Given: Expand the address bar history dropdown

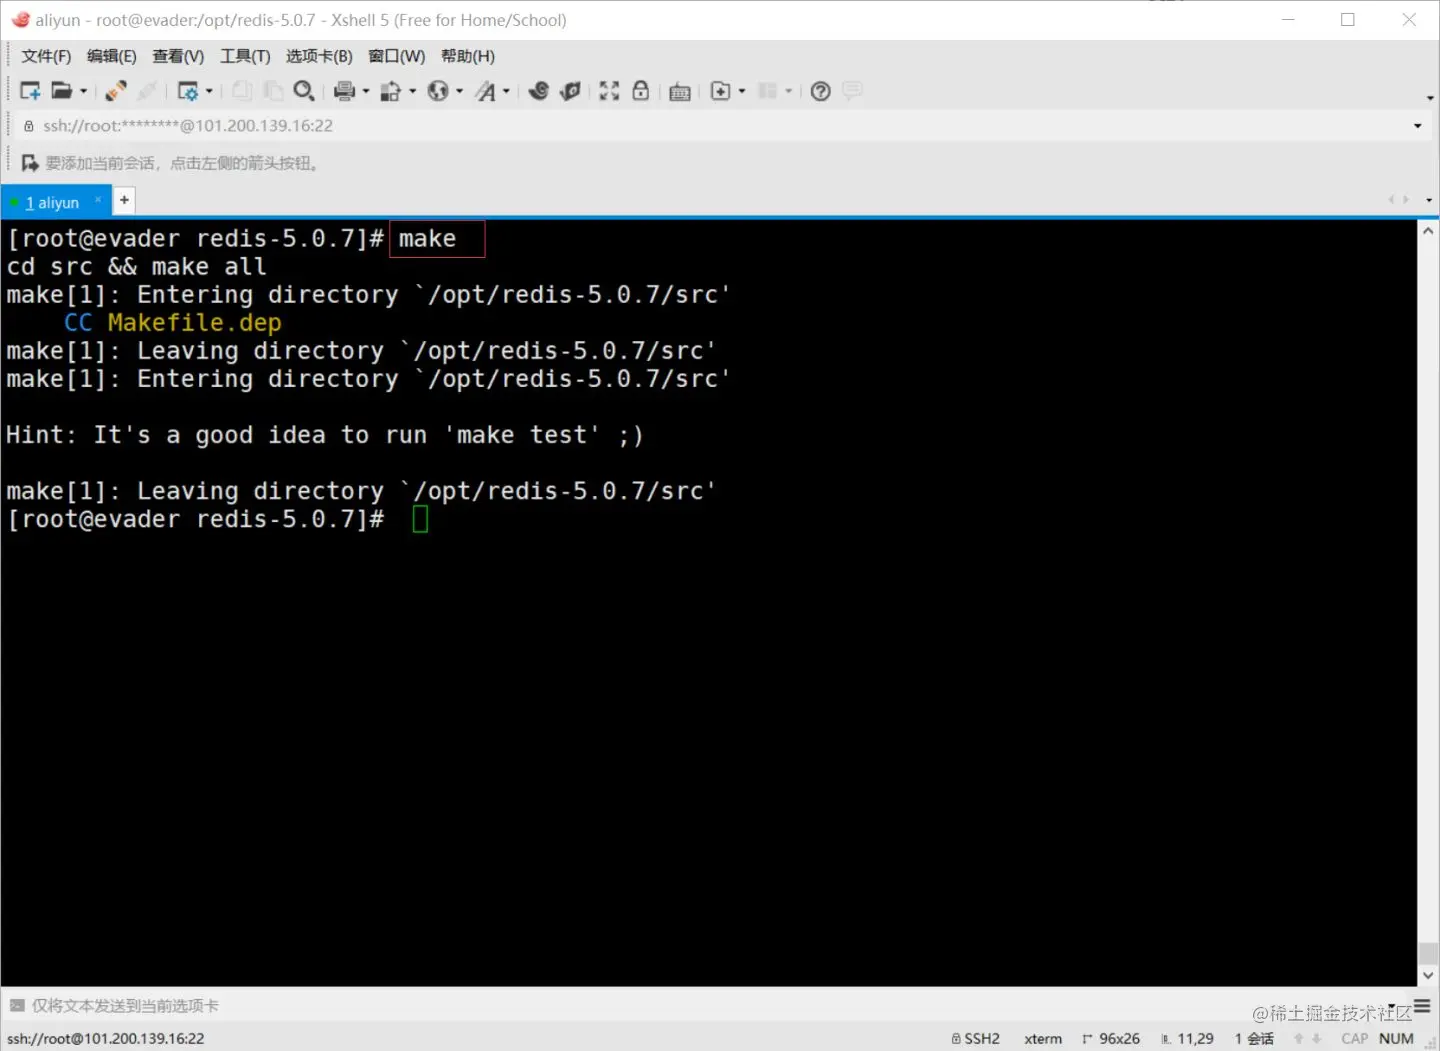Looking at the screenshot, I should 1417,126.
